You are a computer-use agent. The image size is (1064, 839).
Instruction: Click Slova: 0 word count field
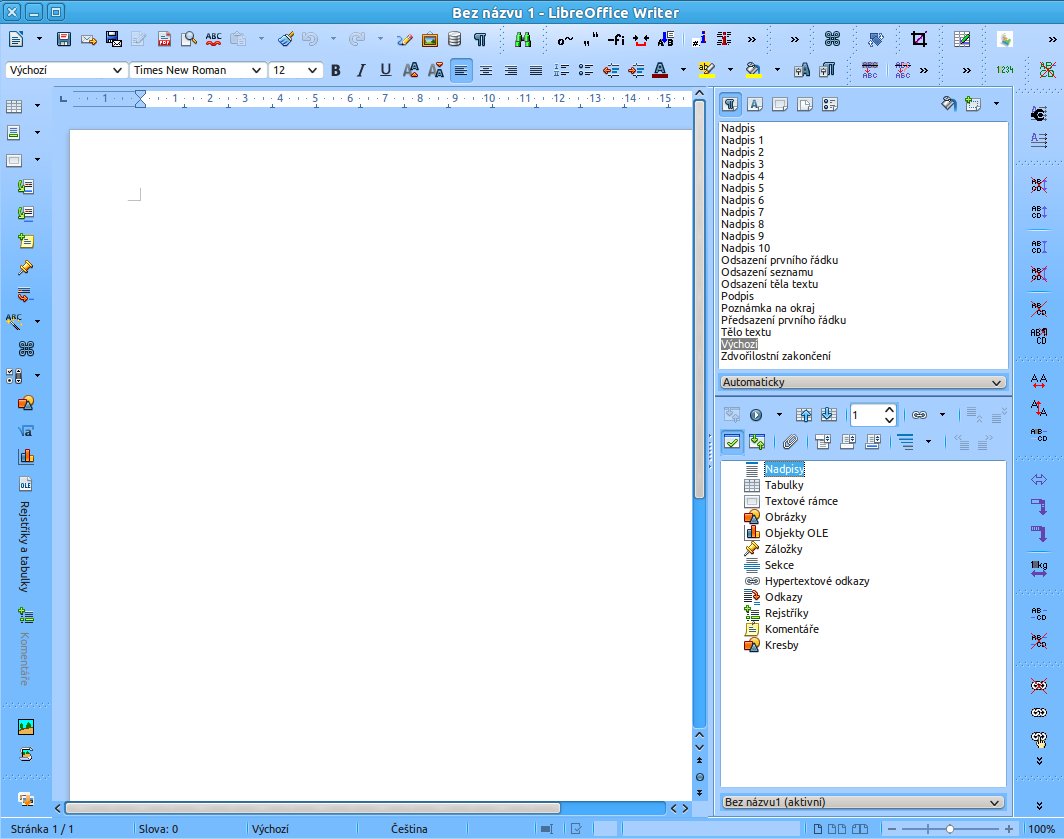tap(158, 829)
